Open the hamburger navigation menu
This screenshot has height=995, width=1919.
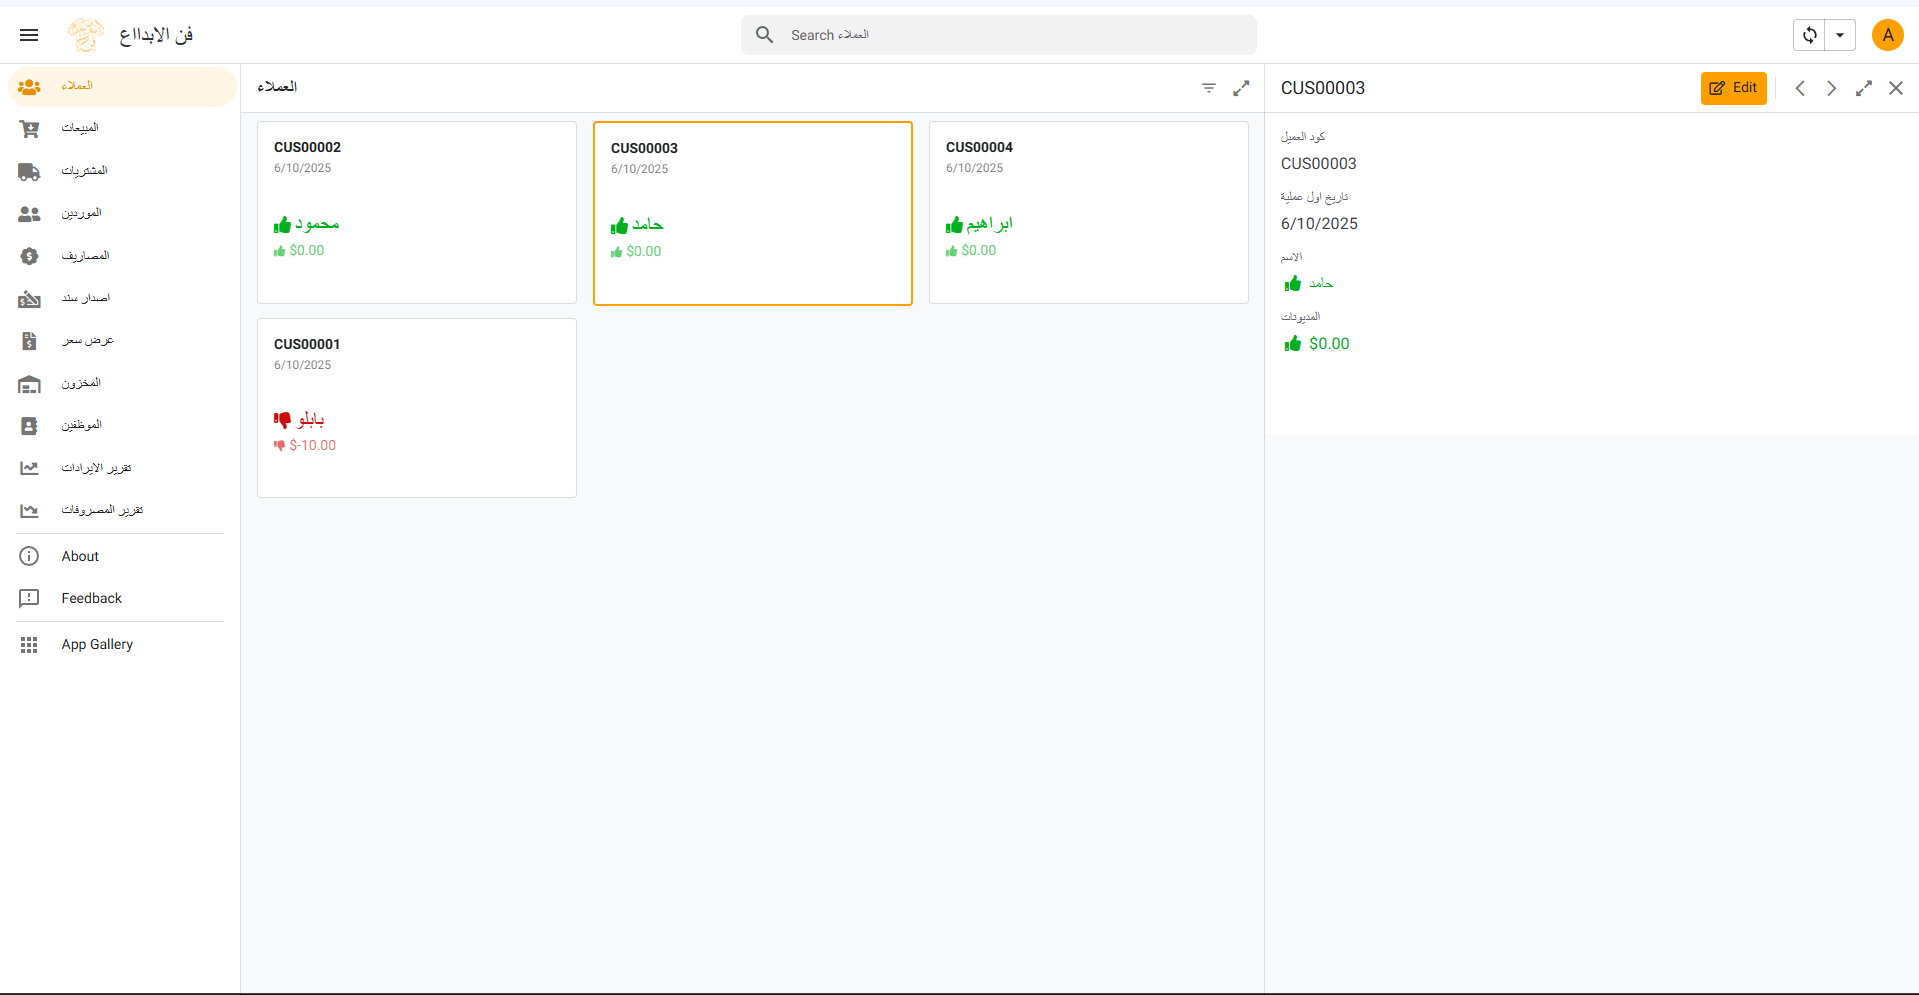[x=29, y=35]
